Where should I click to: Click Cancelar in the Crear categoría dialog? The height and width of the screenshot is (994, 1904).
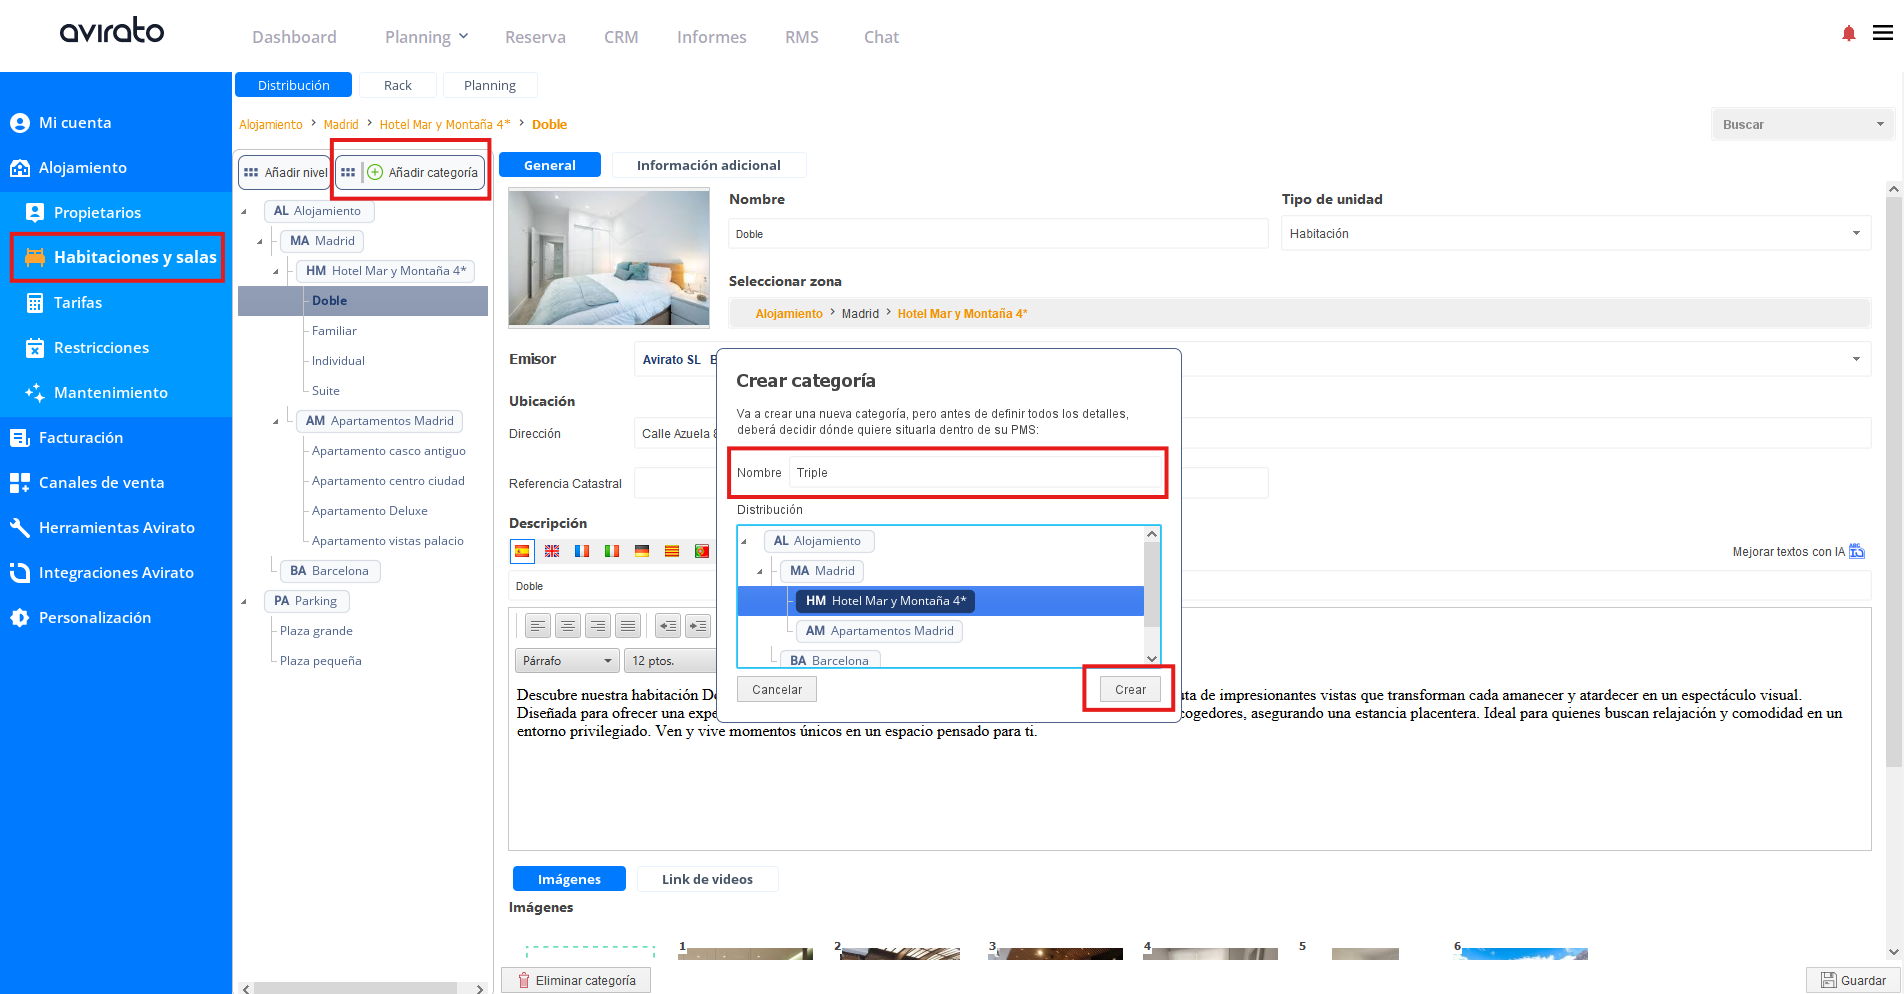coord(777,689)
